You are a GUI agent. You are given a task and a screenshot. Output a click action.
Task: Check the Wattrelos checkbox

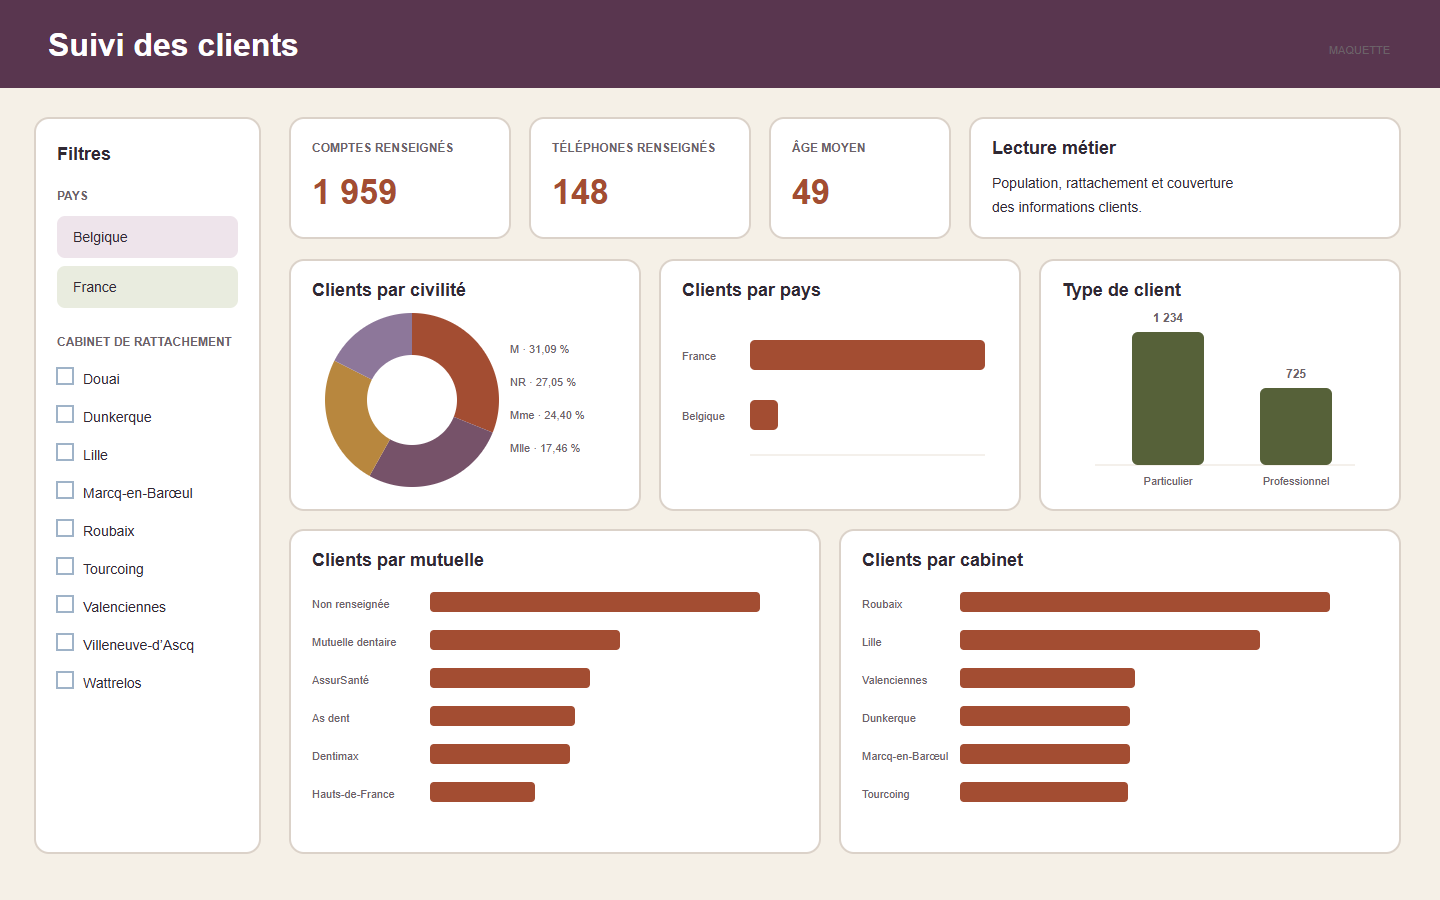[x=65, y=681]
